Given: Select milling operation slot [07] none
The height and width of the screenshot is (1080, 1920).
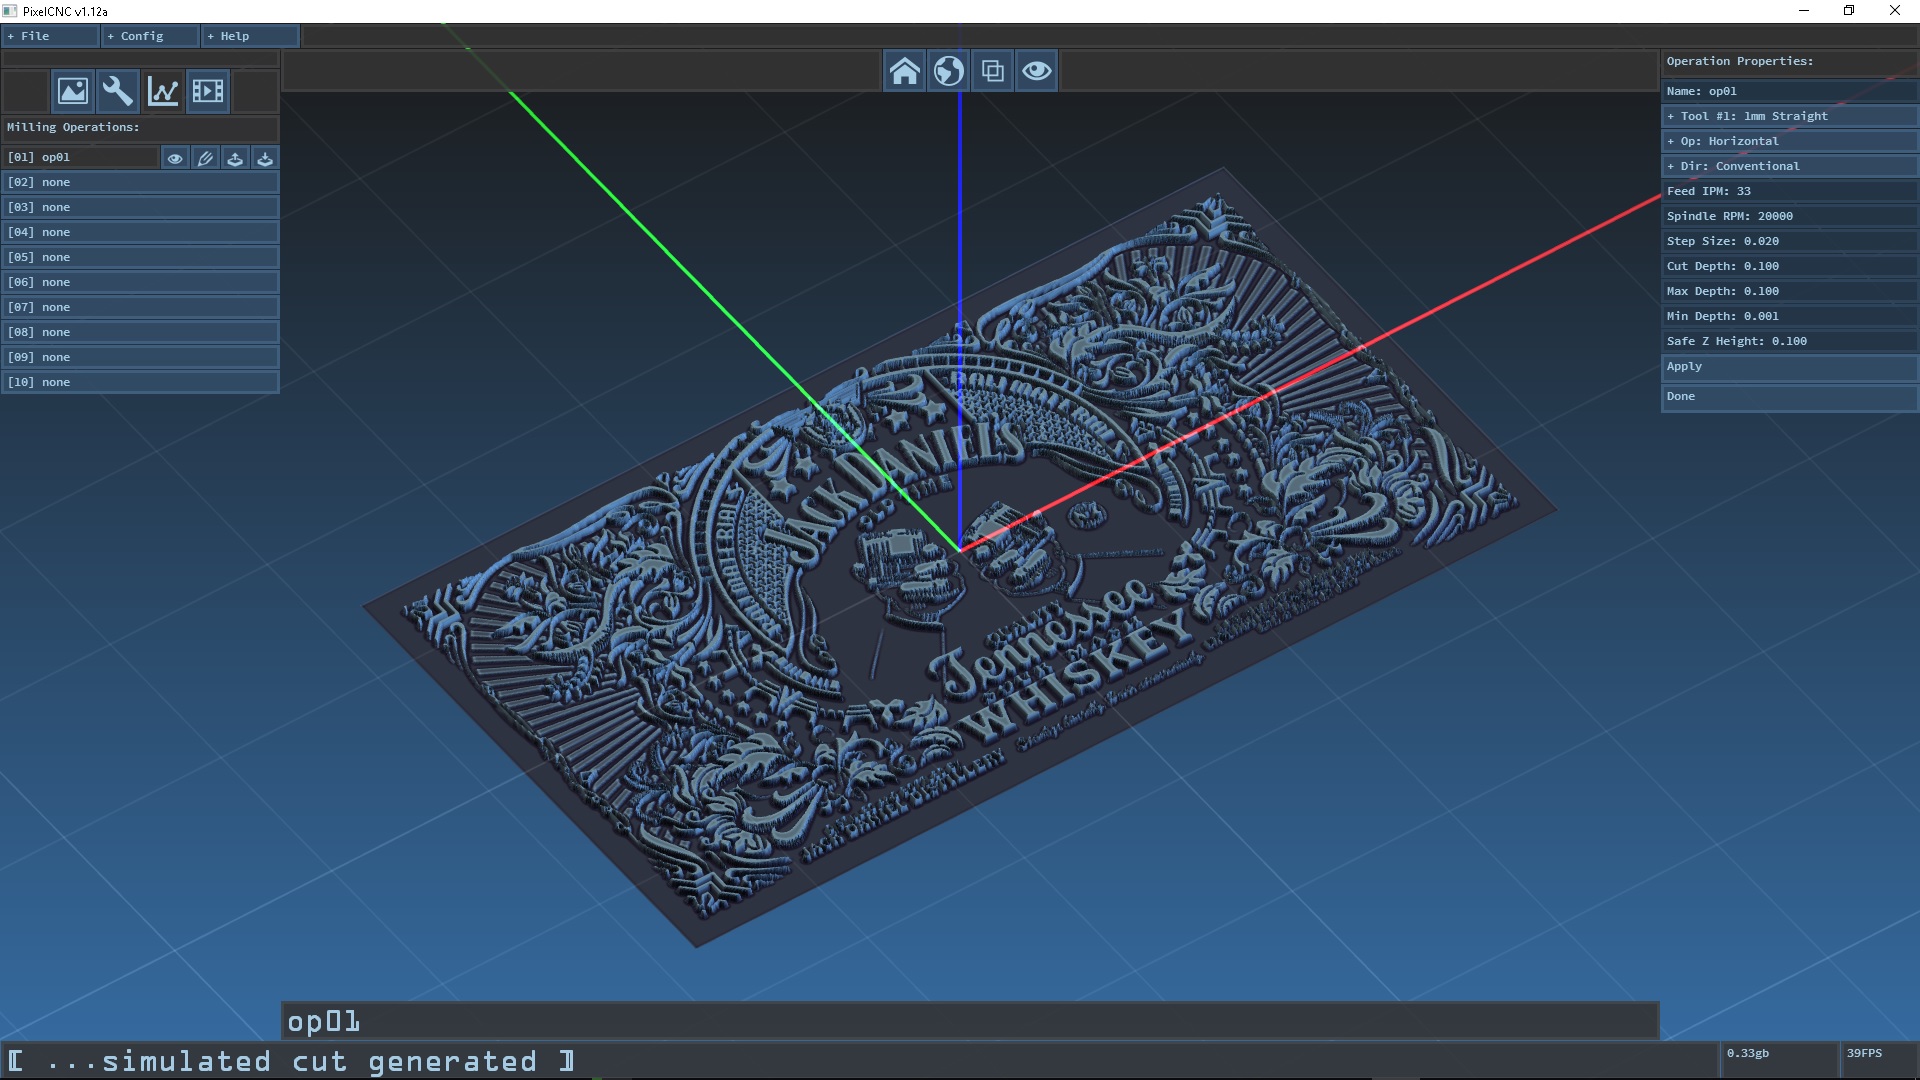Looking at the screenshot, I should [140, 307].
